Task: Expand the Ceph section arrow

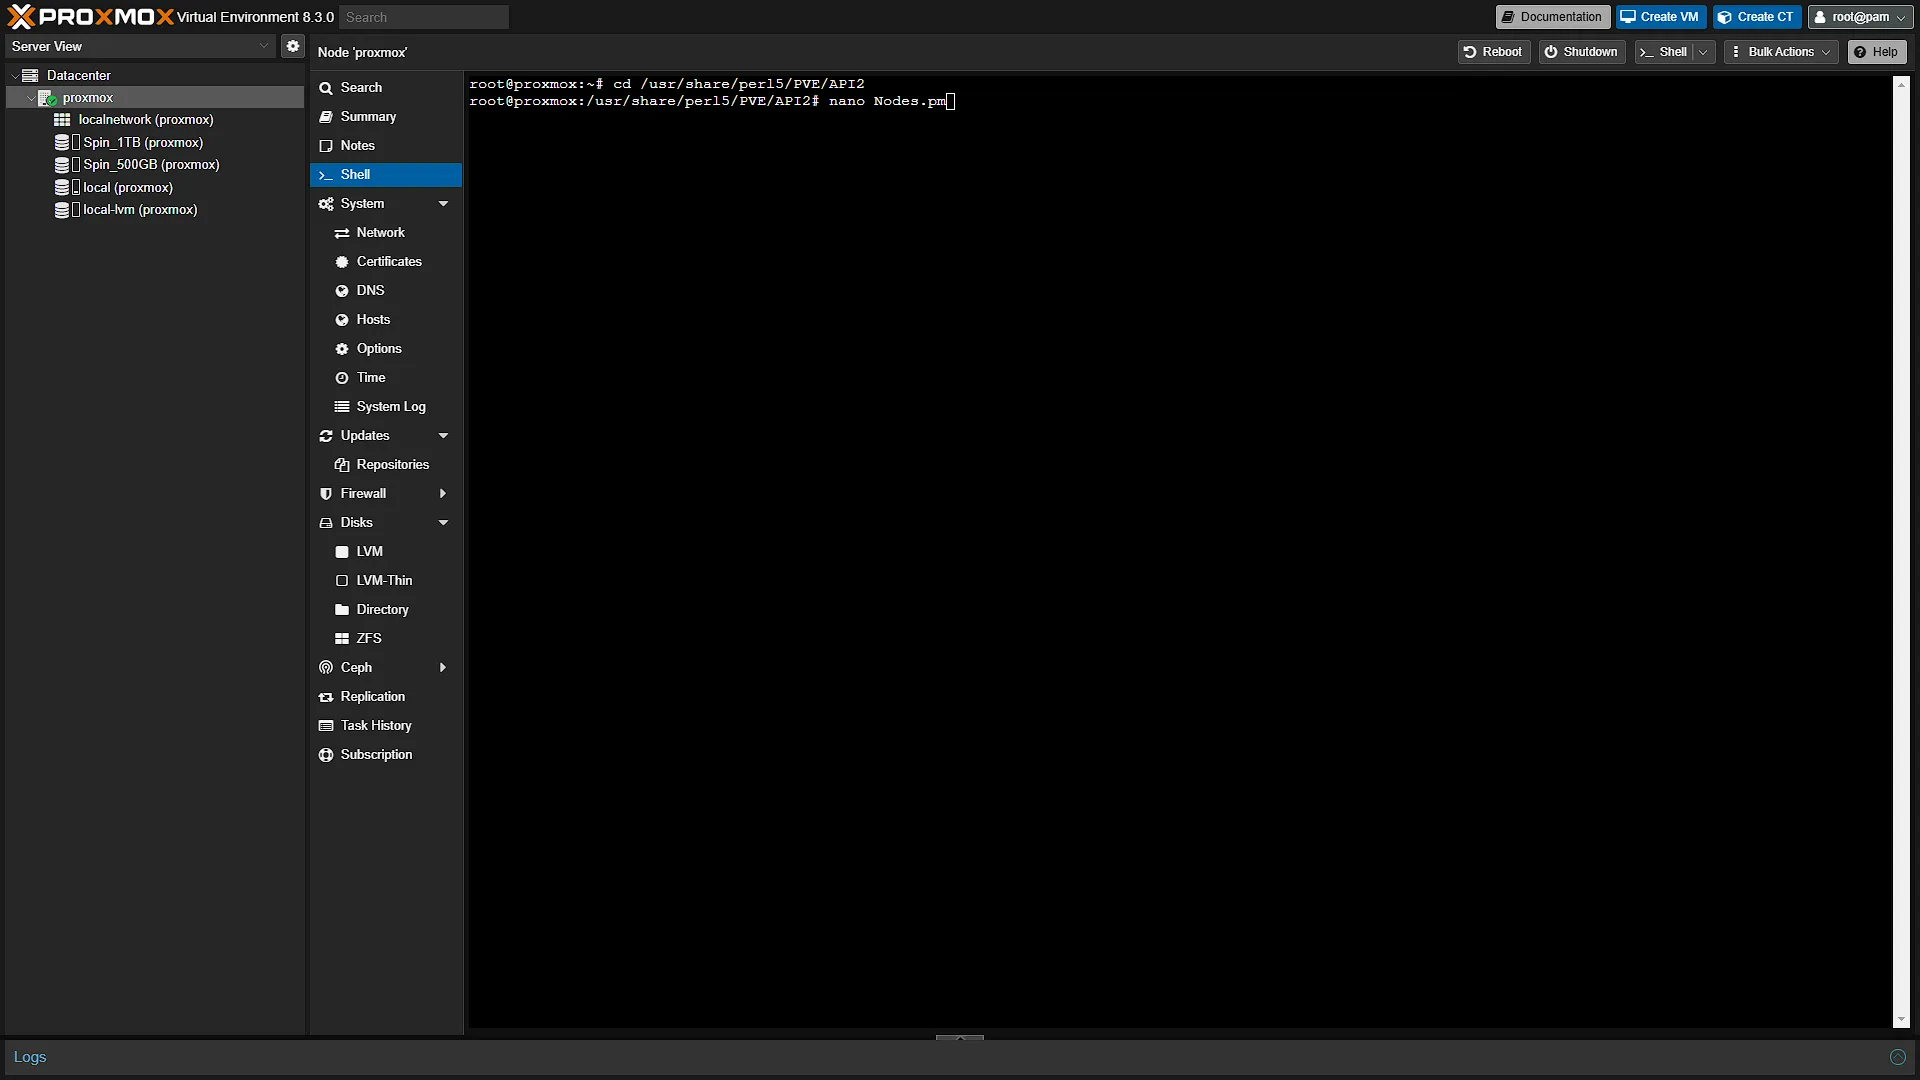Action: (x=443, y=668)
